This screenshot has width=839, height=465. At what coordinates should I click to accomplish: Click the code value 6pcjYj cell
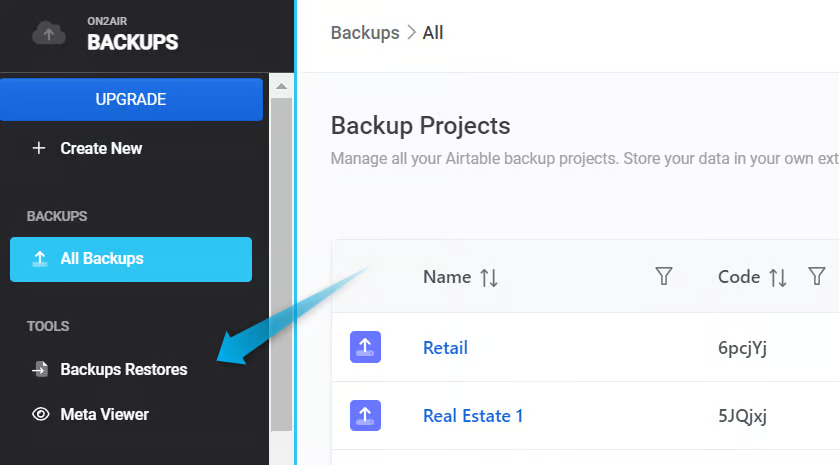click(x=742, y=348)
